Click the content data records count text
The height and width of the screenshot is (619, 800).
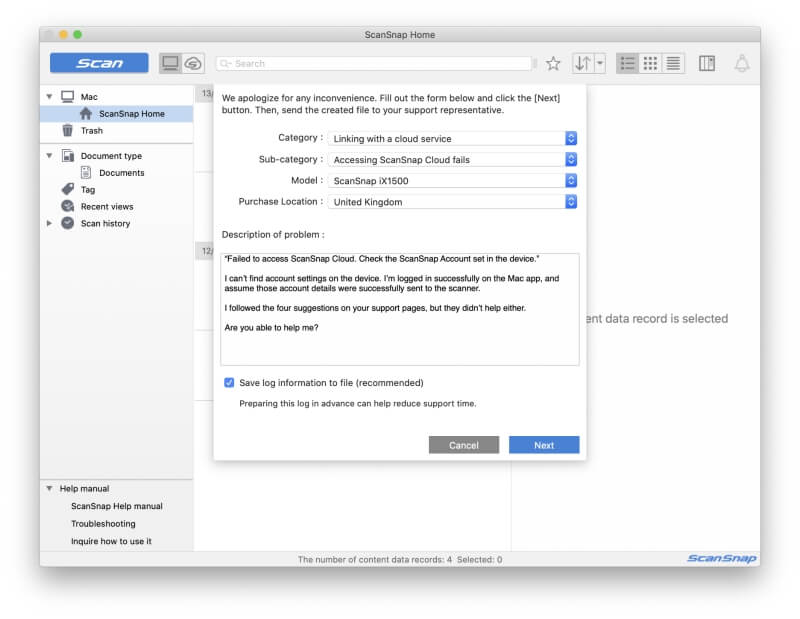[x=375, y=559]
